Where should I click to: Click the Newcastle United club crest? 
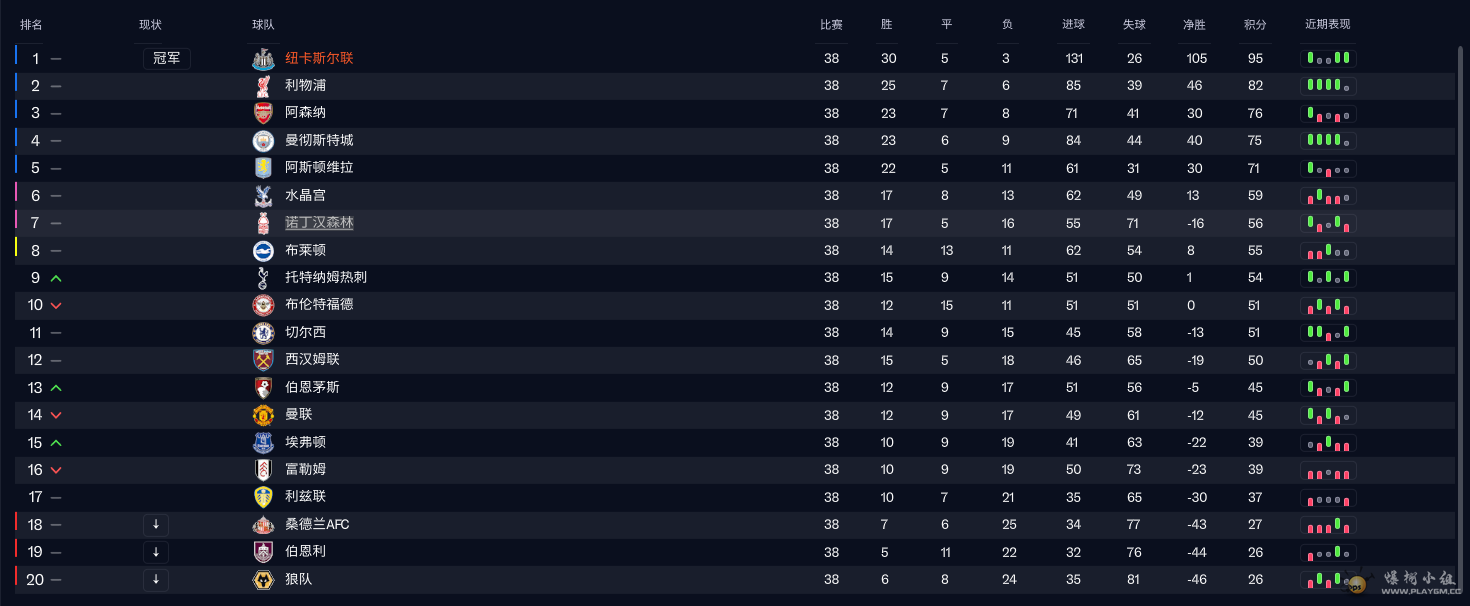(x=263, y=58)
